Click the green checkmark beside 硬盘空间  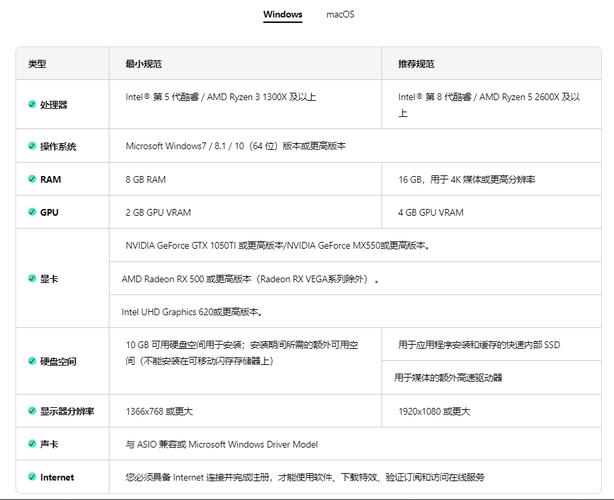click(x=32, y=361)
